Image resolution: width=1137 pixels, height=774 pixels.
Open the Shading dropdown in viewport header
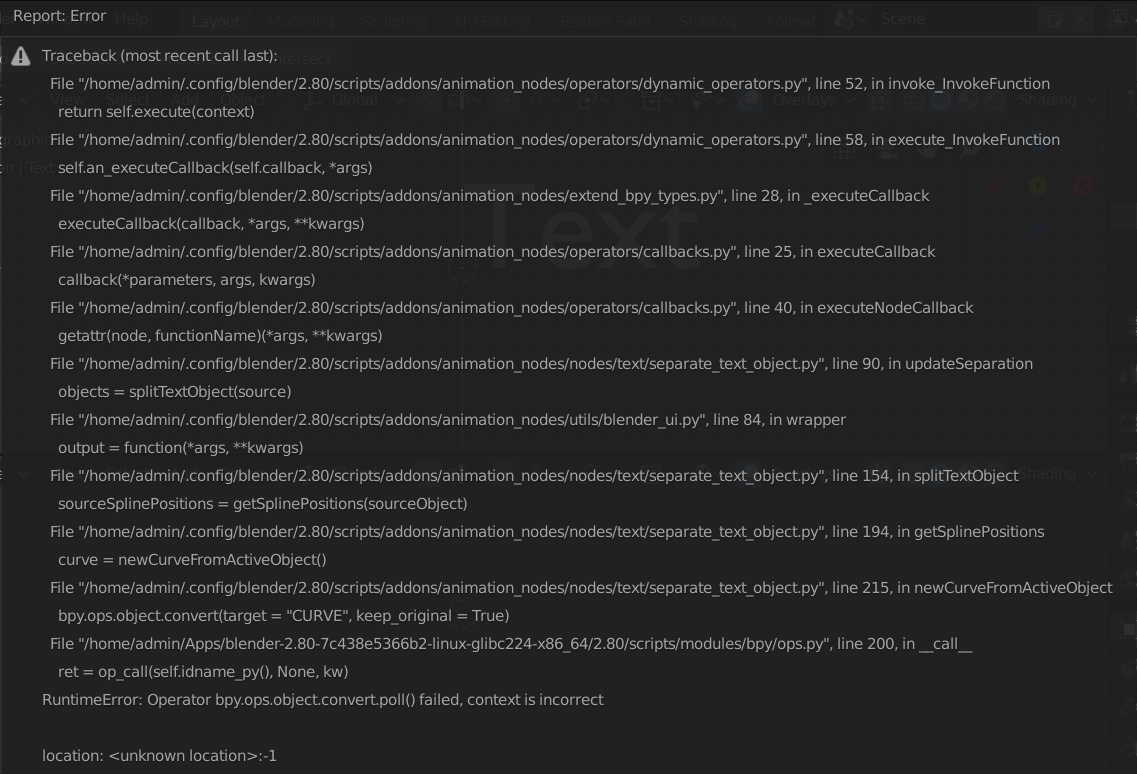click(1050, 100)
